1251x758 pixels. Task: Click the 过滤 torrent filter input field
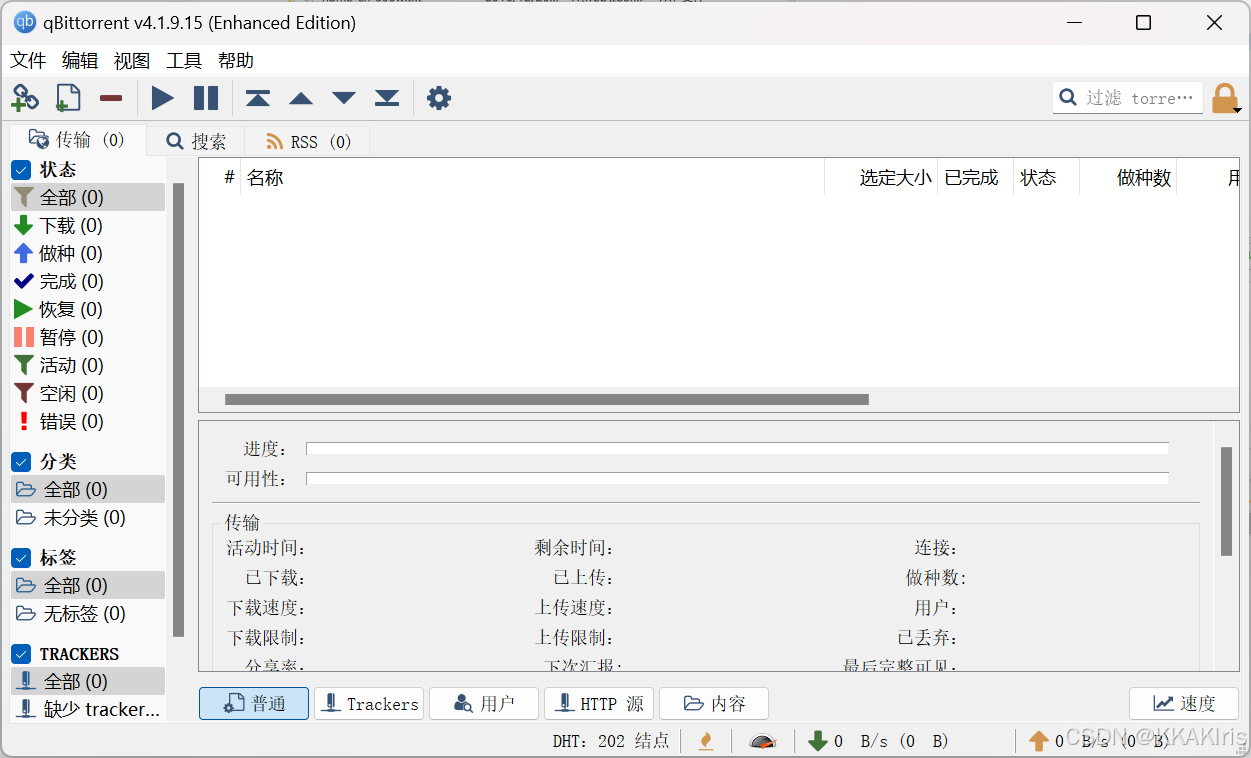point(1128,98)
